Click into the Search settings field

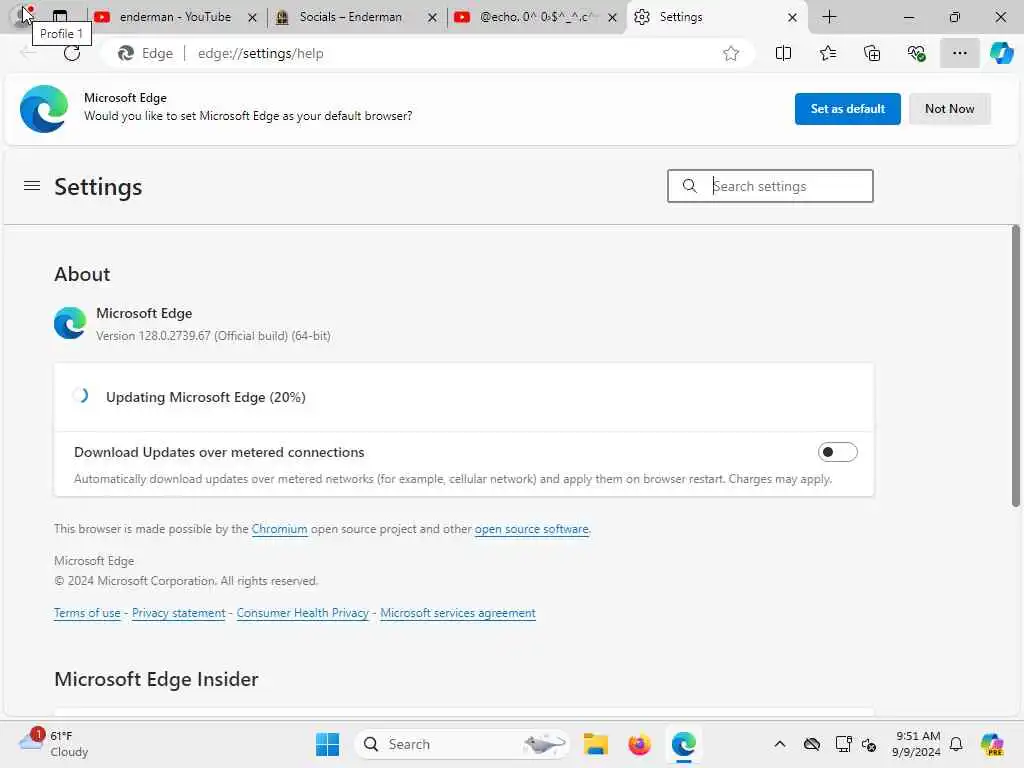pyautogui.click(x=771, y=186)
